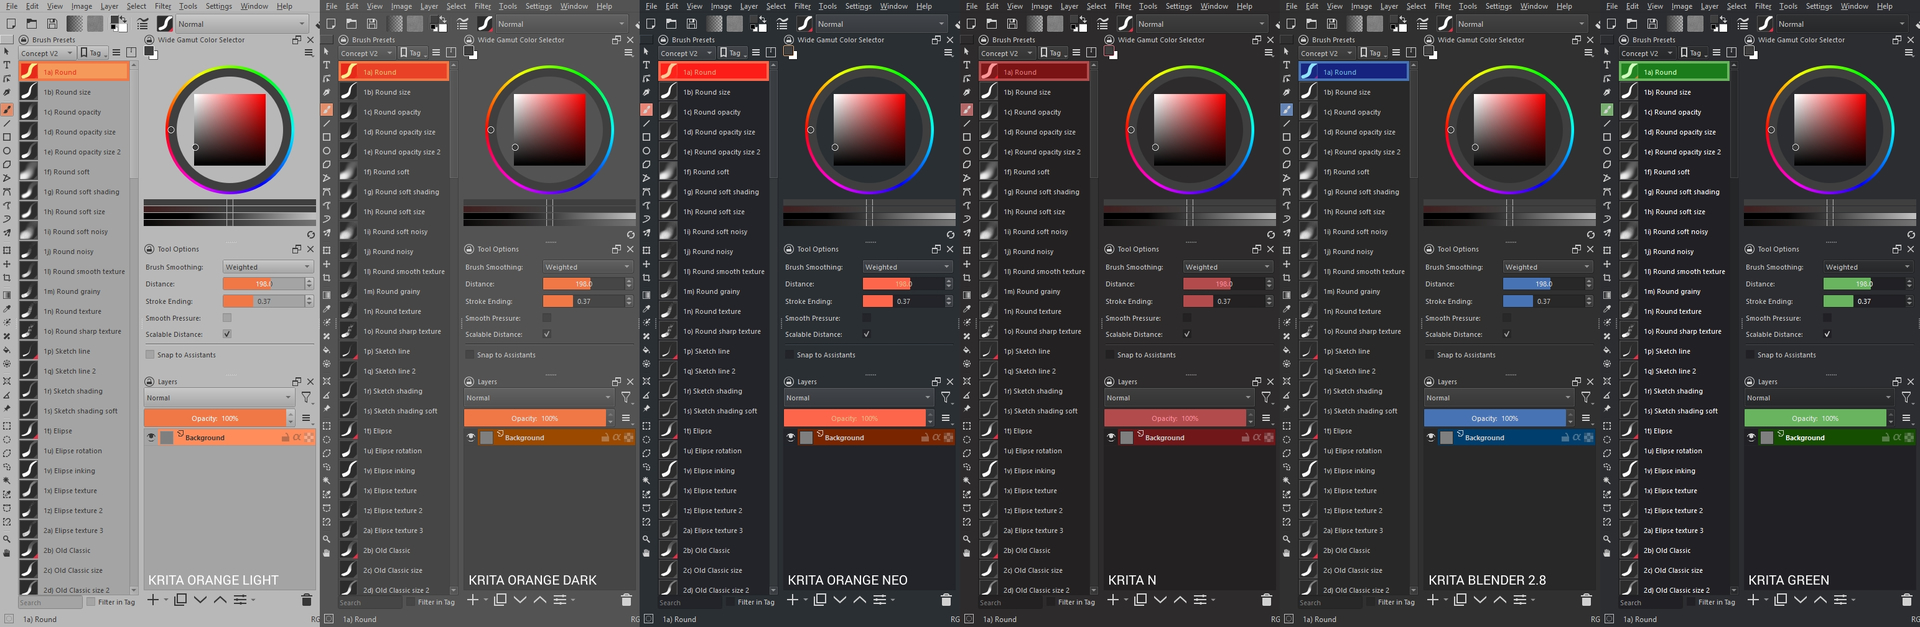Open the Settings menu in Krita N window
This screenshot has height=627, width=1920.
pos(1178,6)
